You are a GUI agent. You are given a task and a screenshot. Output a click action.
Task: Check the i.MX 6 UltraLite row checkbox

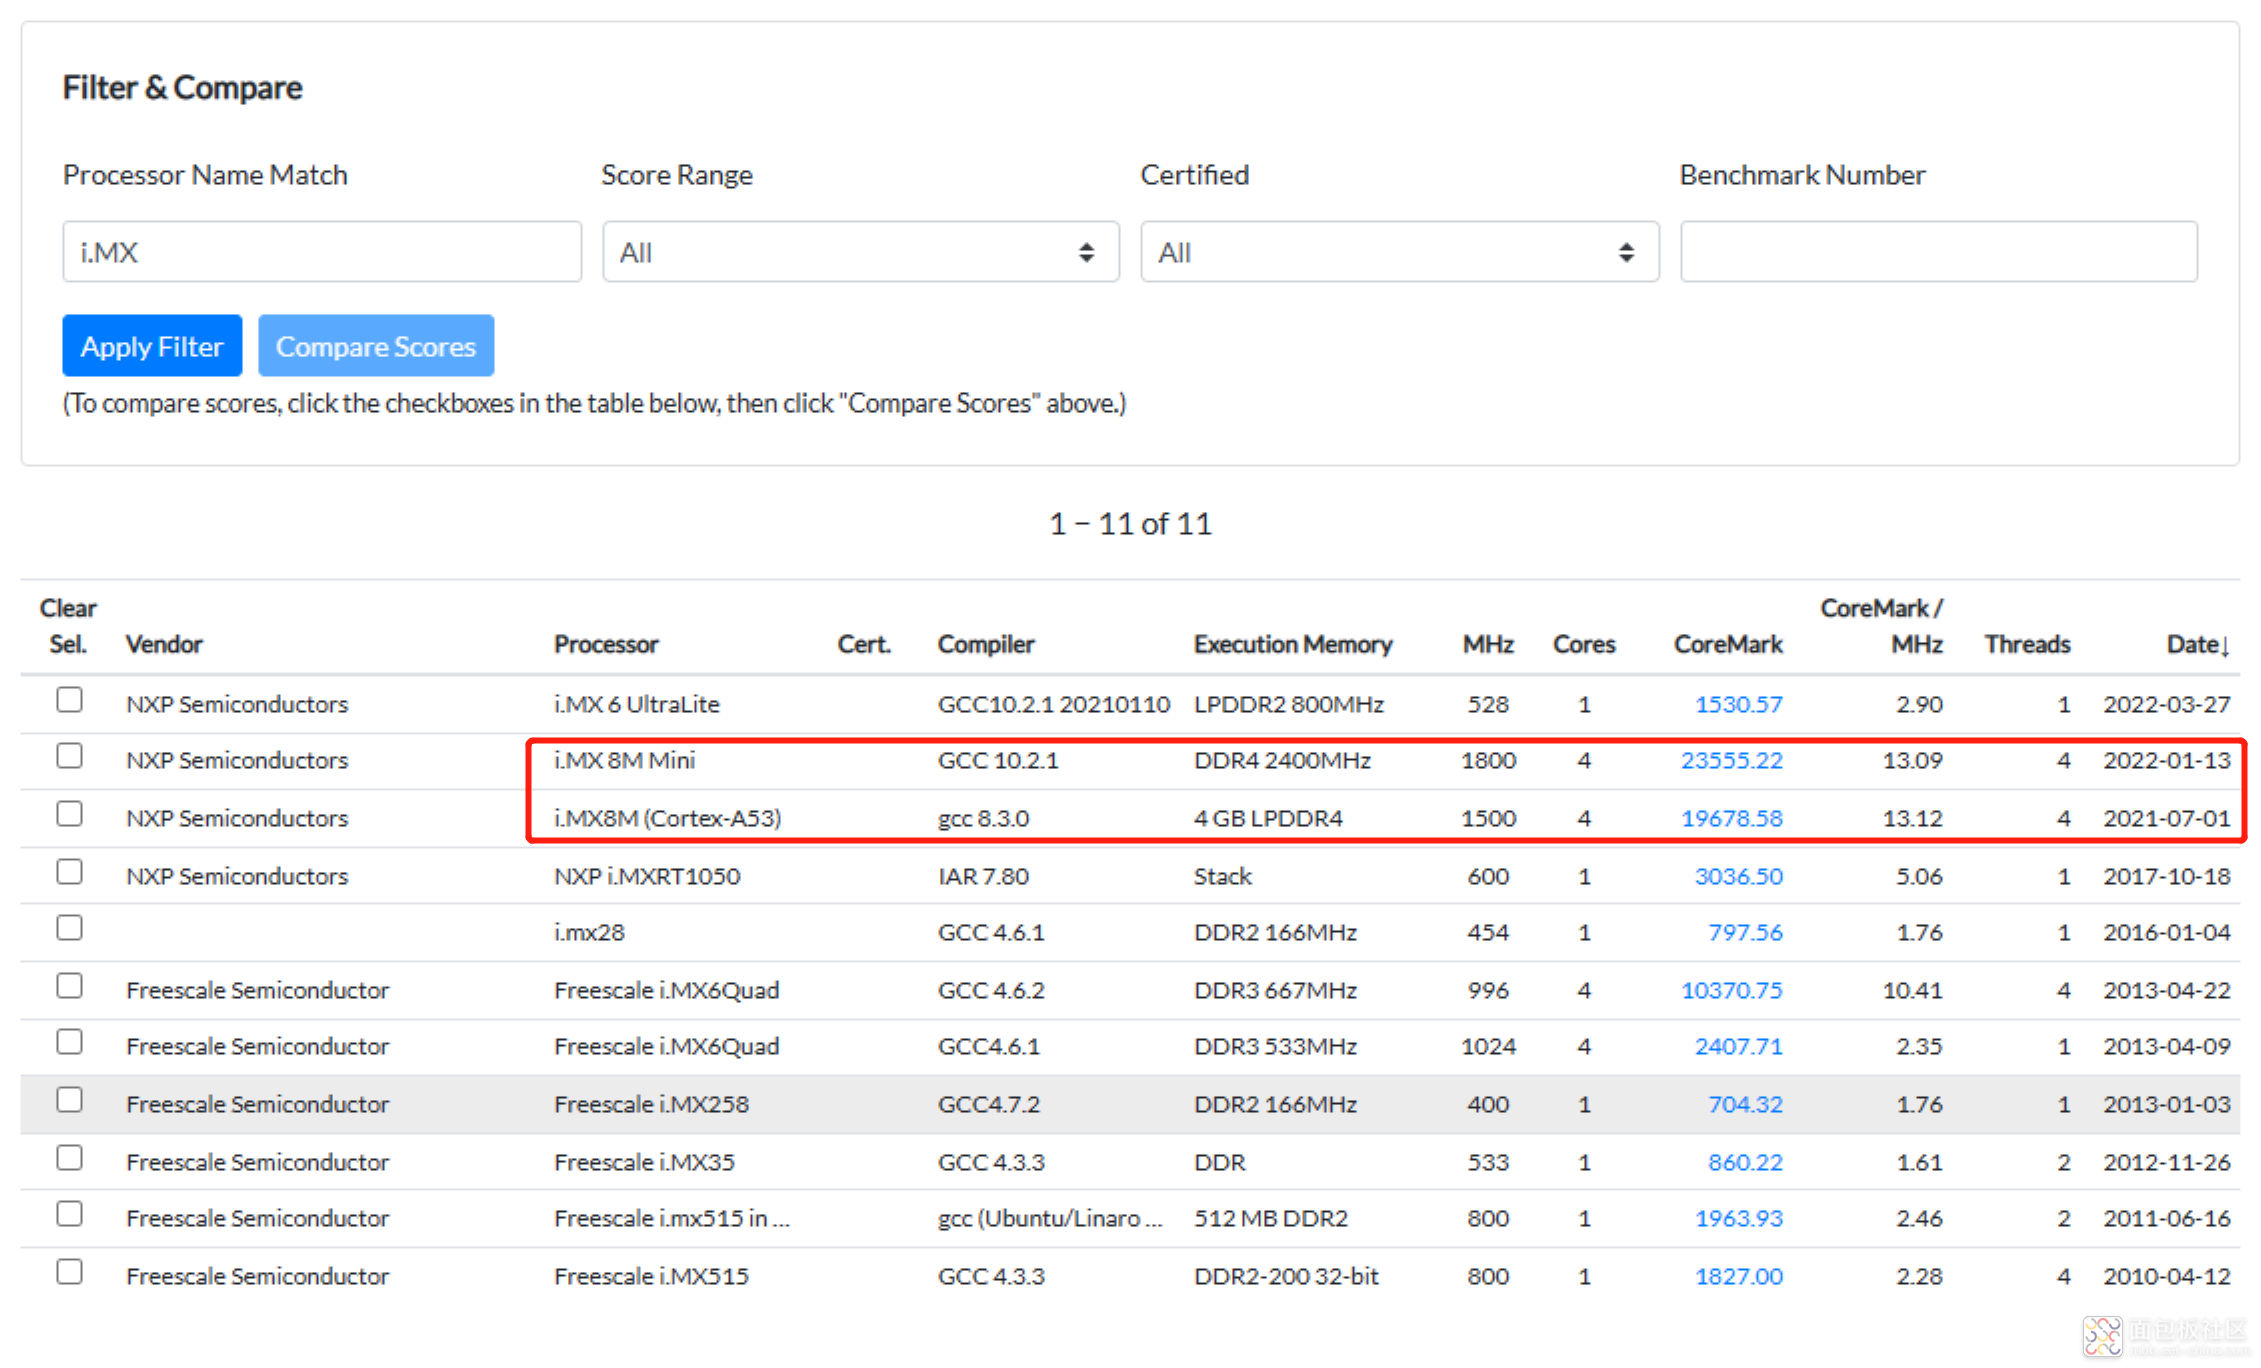pyautogui.click(x=69, y=700)
